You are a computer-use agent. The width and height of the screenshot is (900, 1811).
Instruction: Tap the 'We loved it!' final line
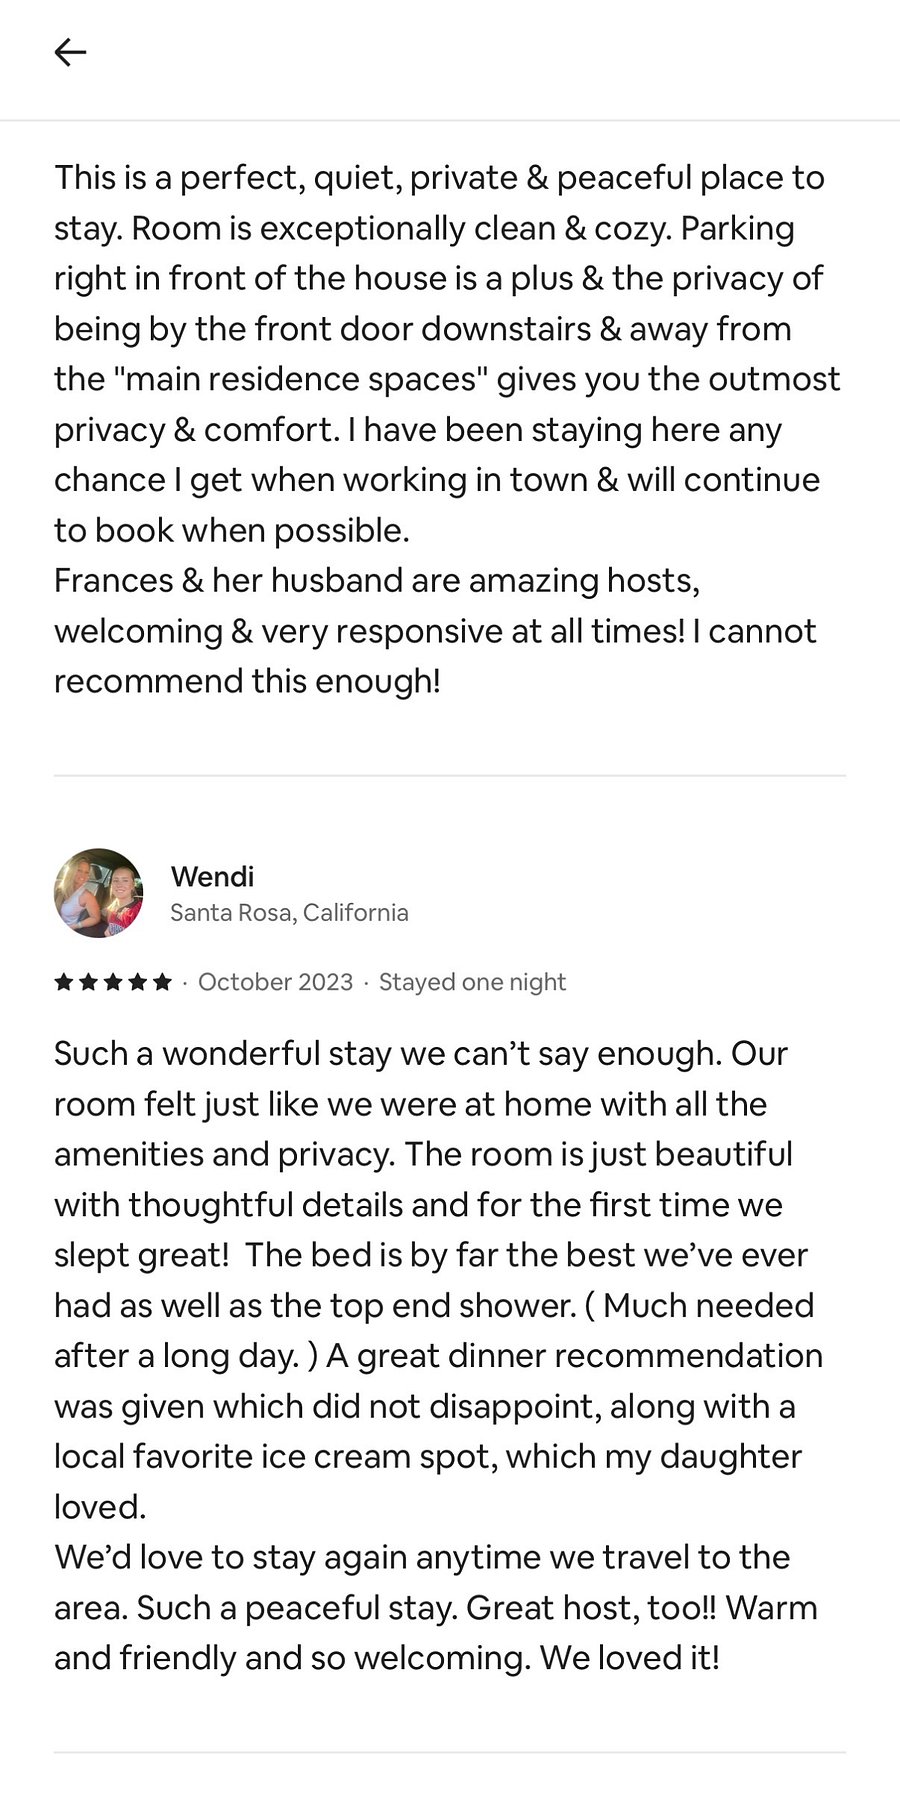point(629,1658)
